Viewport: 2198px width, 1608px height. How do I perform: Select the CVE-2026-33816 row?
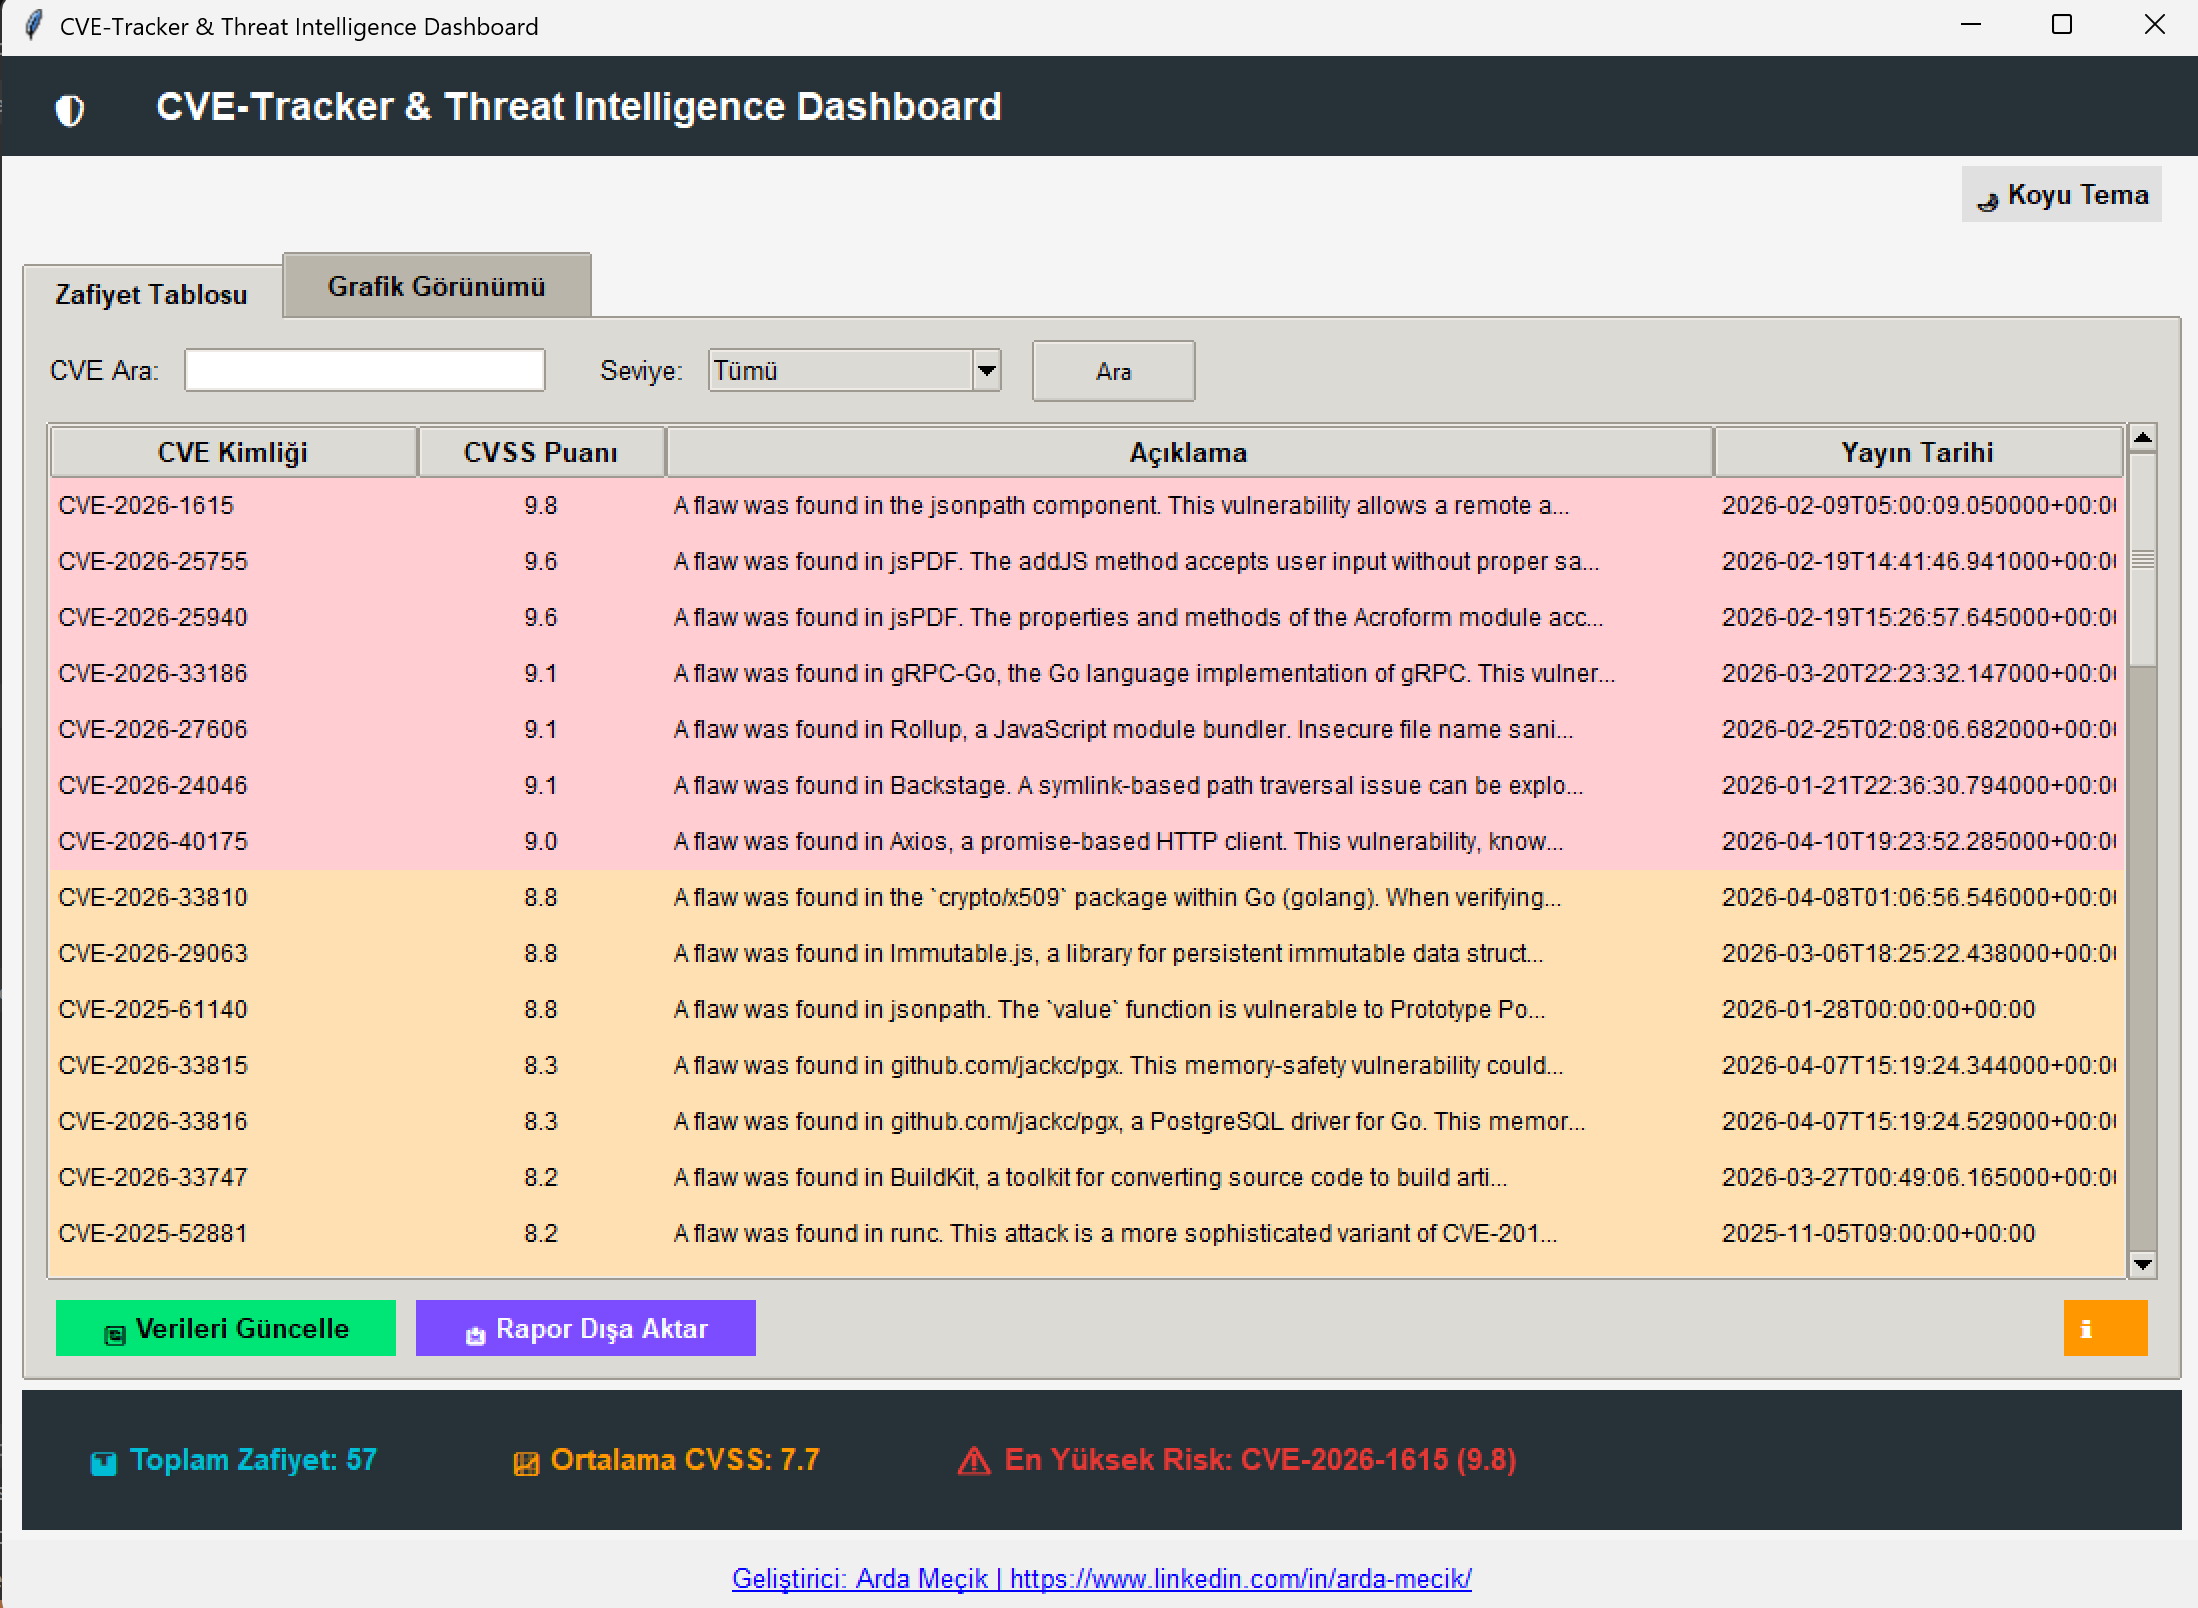1087,1121
